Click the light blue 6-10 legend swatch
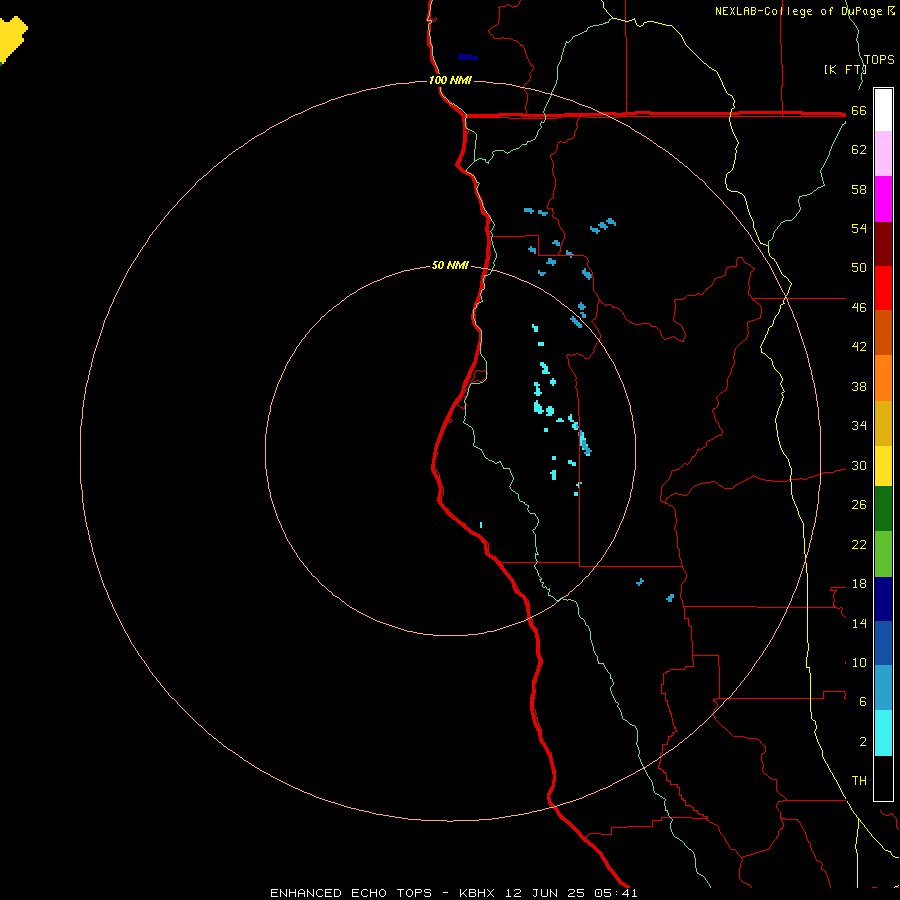This screenshot has height=900, width=900. [883, 687]
